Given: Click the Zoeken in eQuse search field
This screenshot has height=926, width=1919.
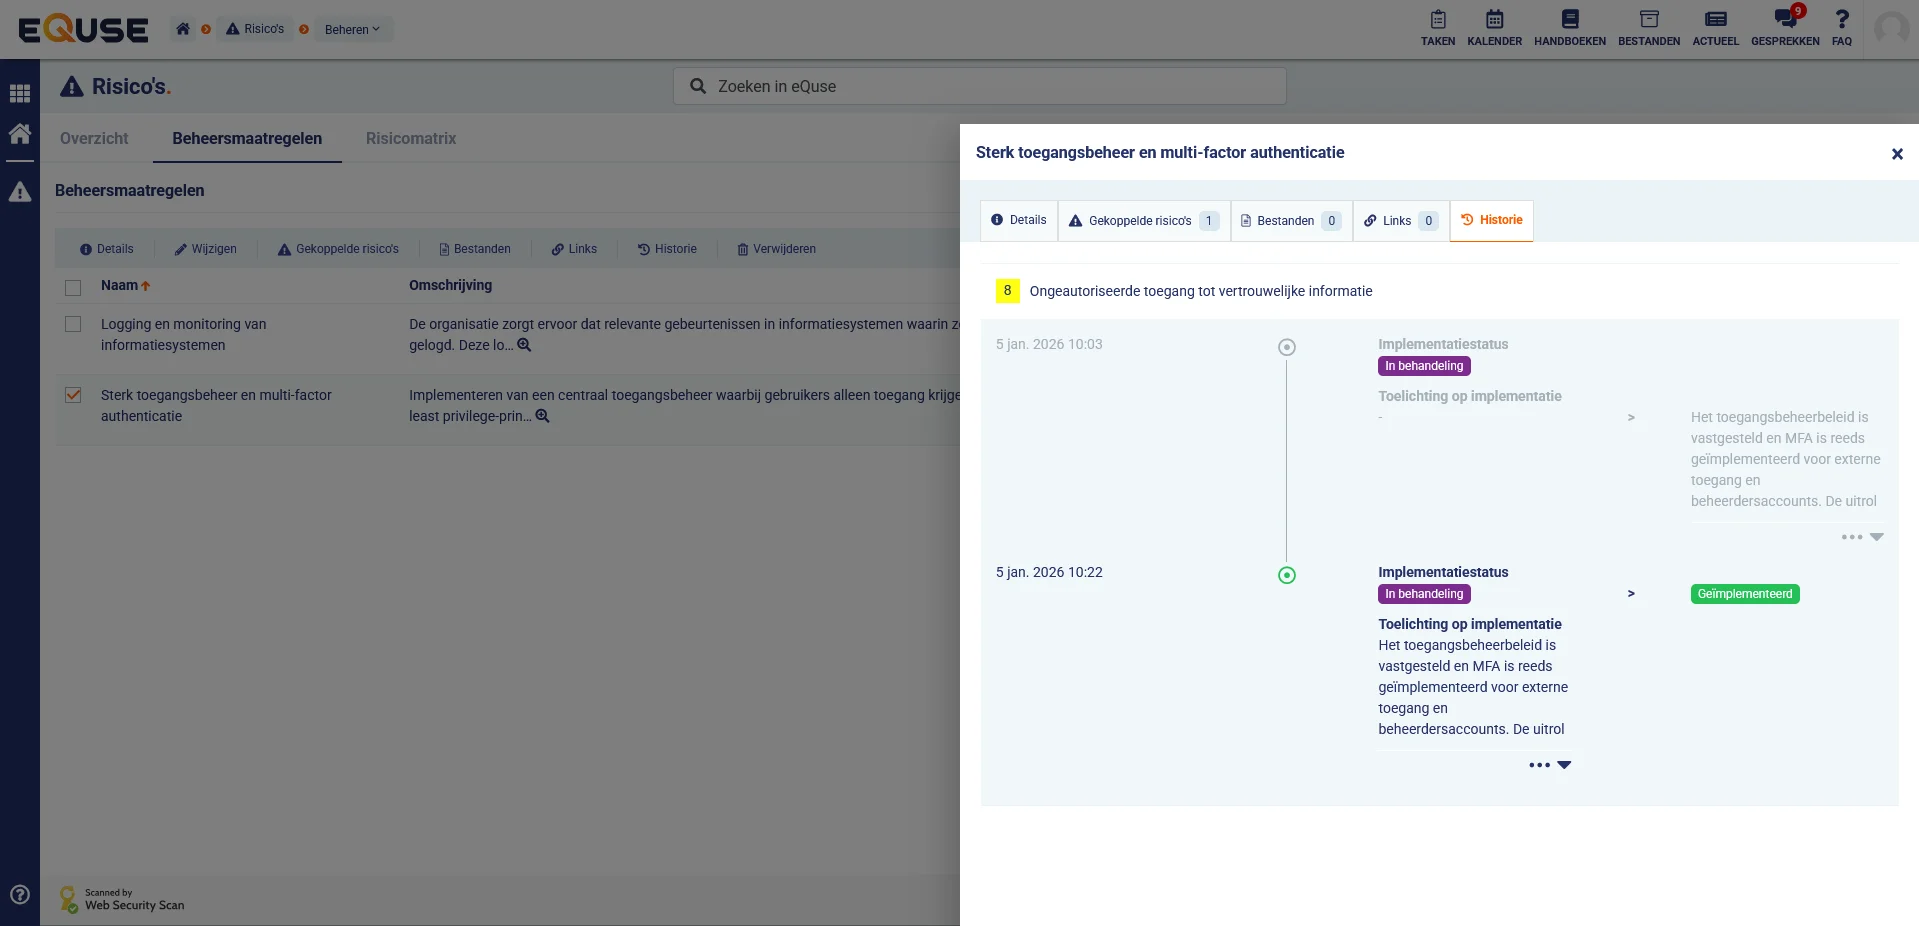Looking at the screenshot, I should pos(980,86).
